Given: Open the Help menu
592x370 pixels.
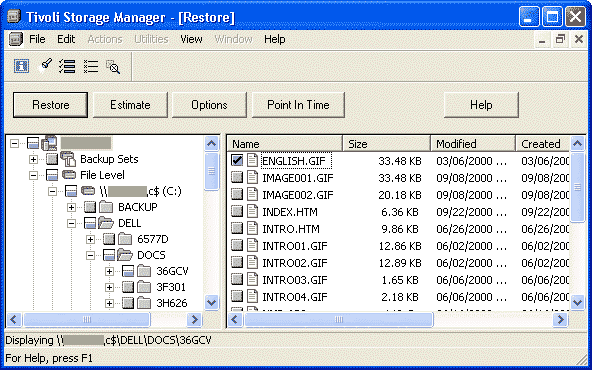Looking at the screenshot, I should (x=274, y=39).
